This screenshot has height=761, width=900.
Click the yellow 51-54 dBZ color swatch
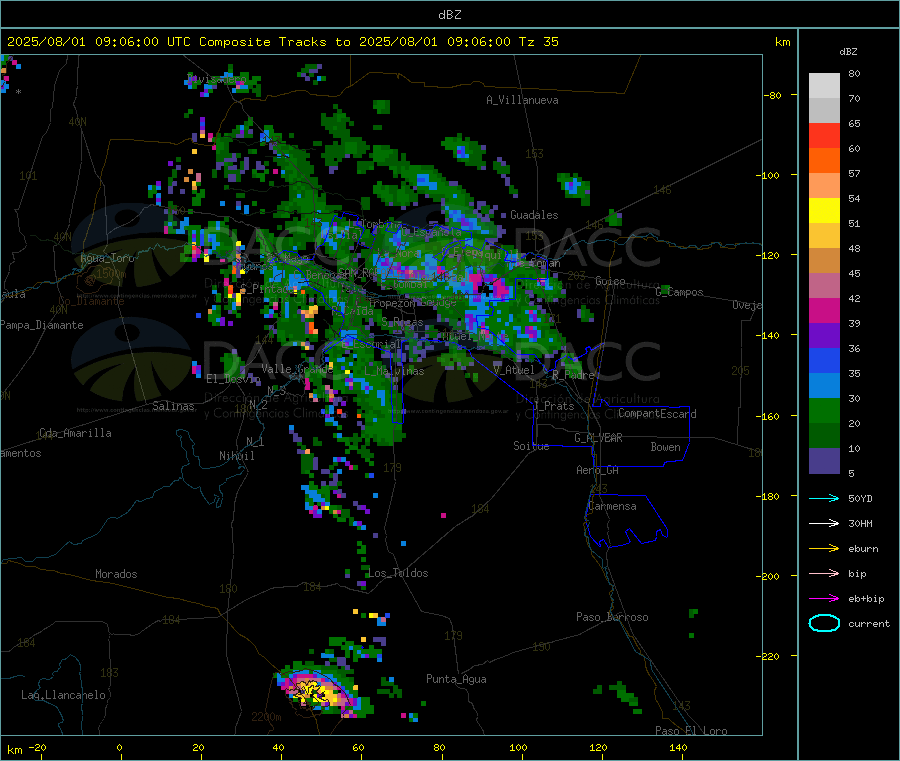click(824, 211)
